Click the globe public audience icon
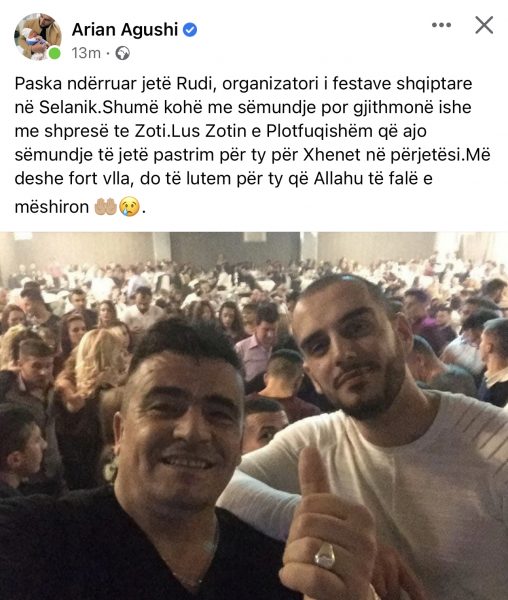This screenshot has height=600, width=508. coord(123,53)
